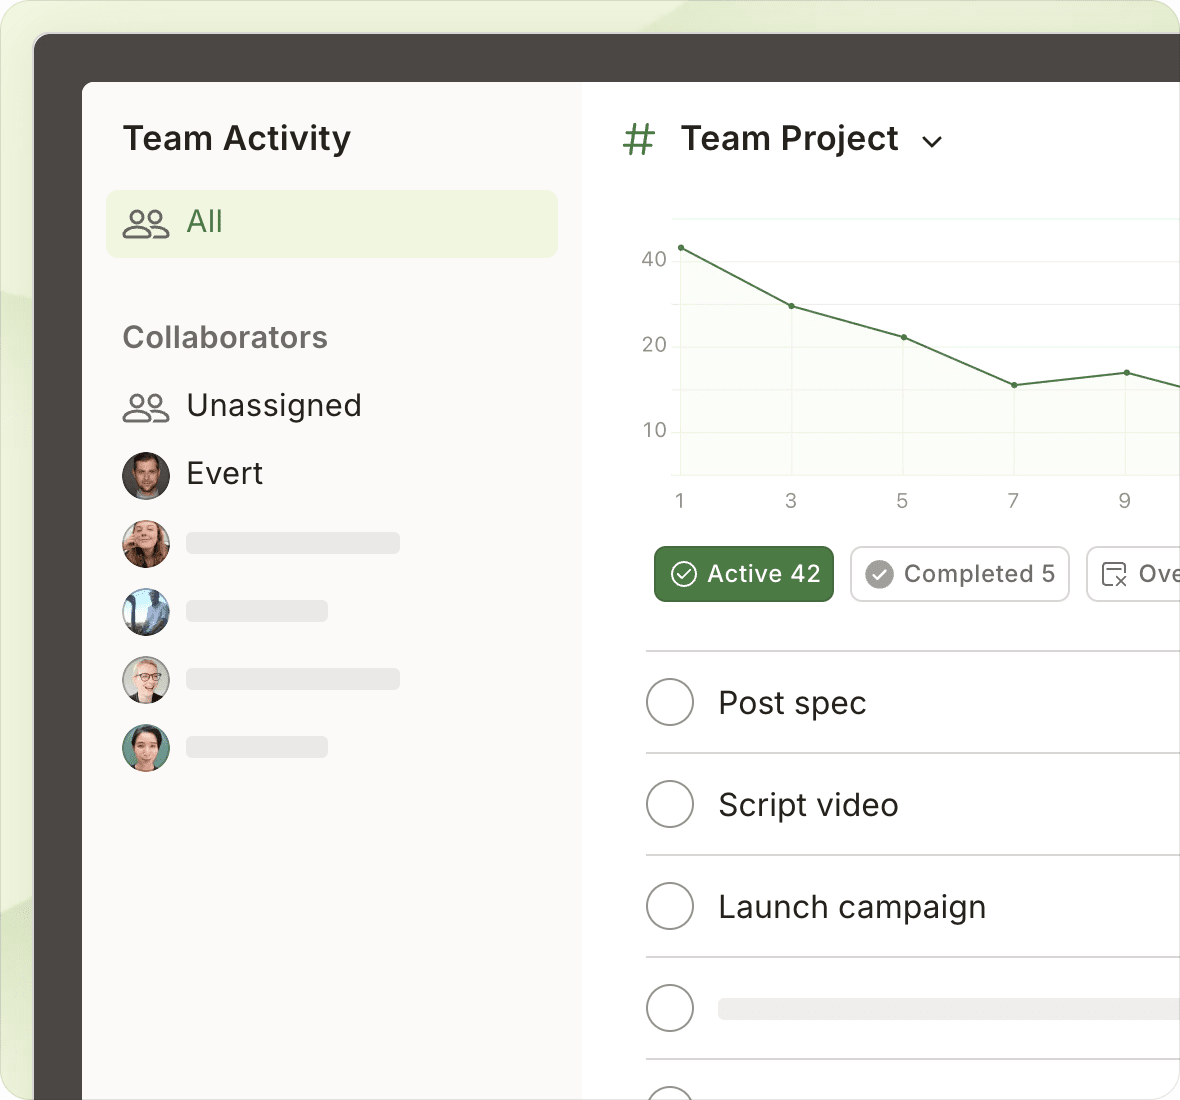Click the people icon next to All
Screen dimensions: 1180x1100
[145, 222]
